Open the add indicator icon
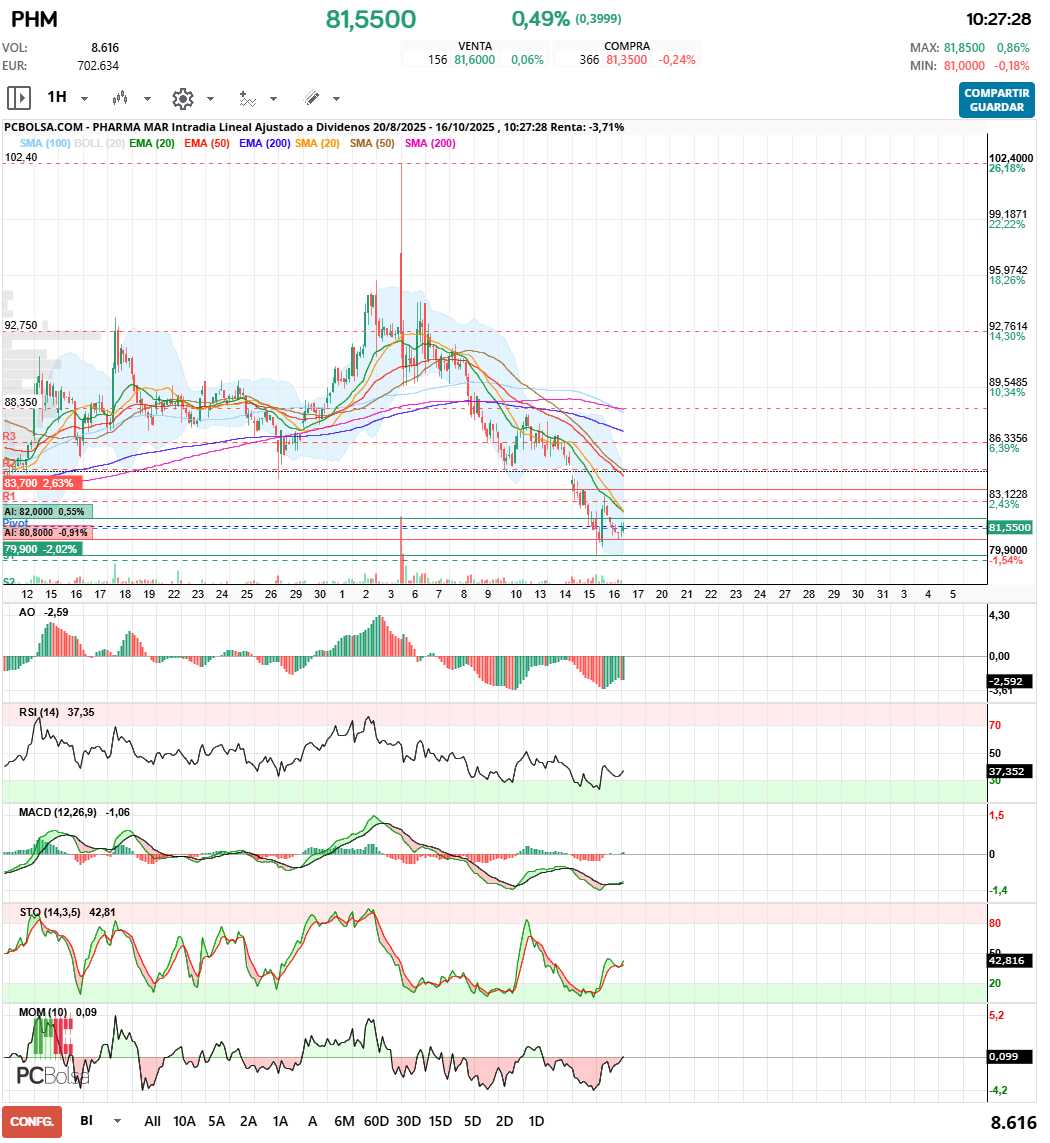1050x1143 pixels. [247, 98]
